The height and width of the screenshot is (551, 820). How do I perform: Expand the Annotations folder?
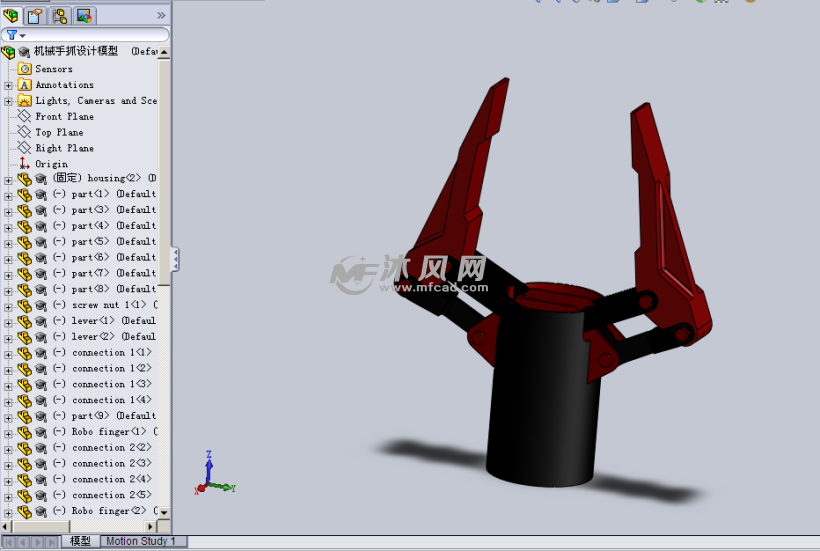point(8,85)
